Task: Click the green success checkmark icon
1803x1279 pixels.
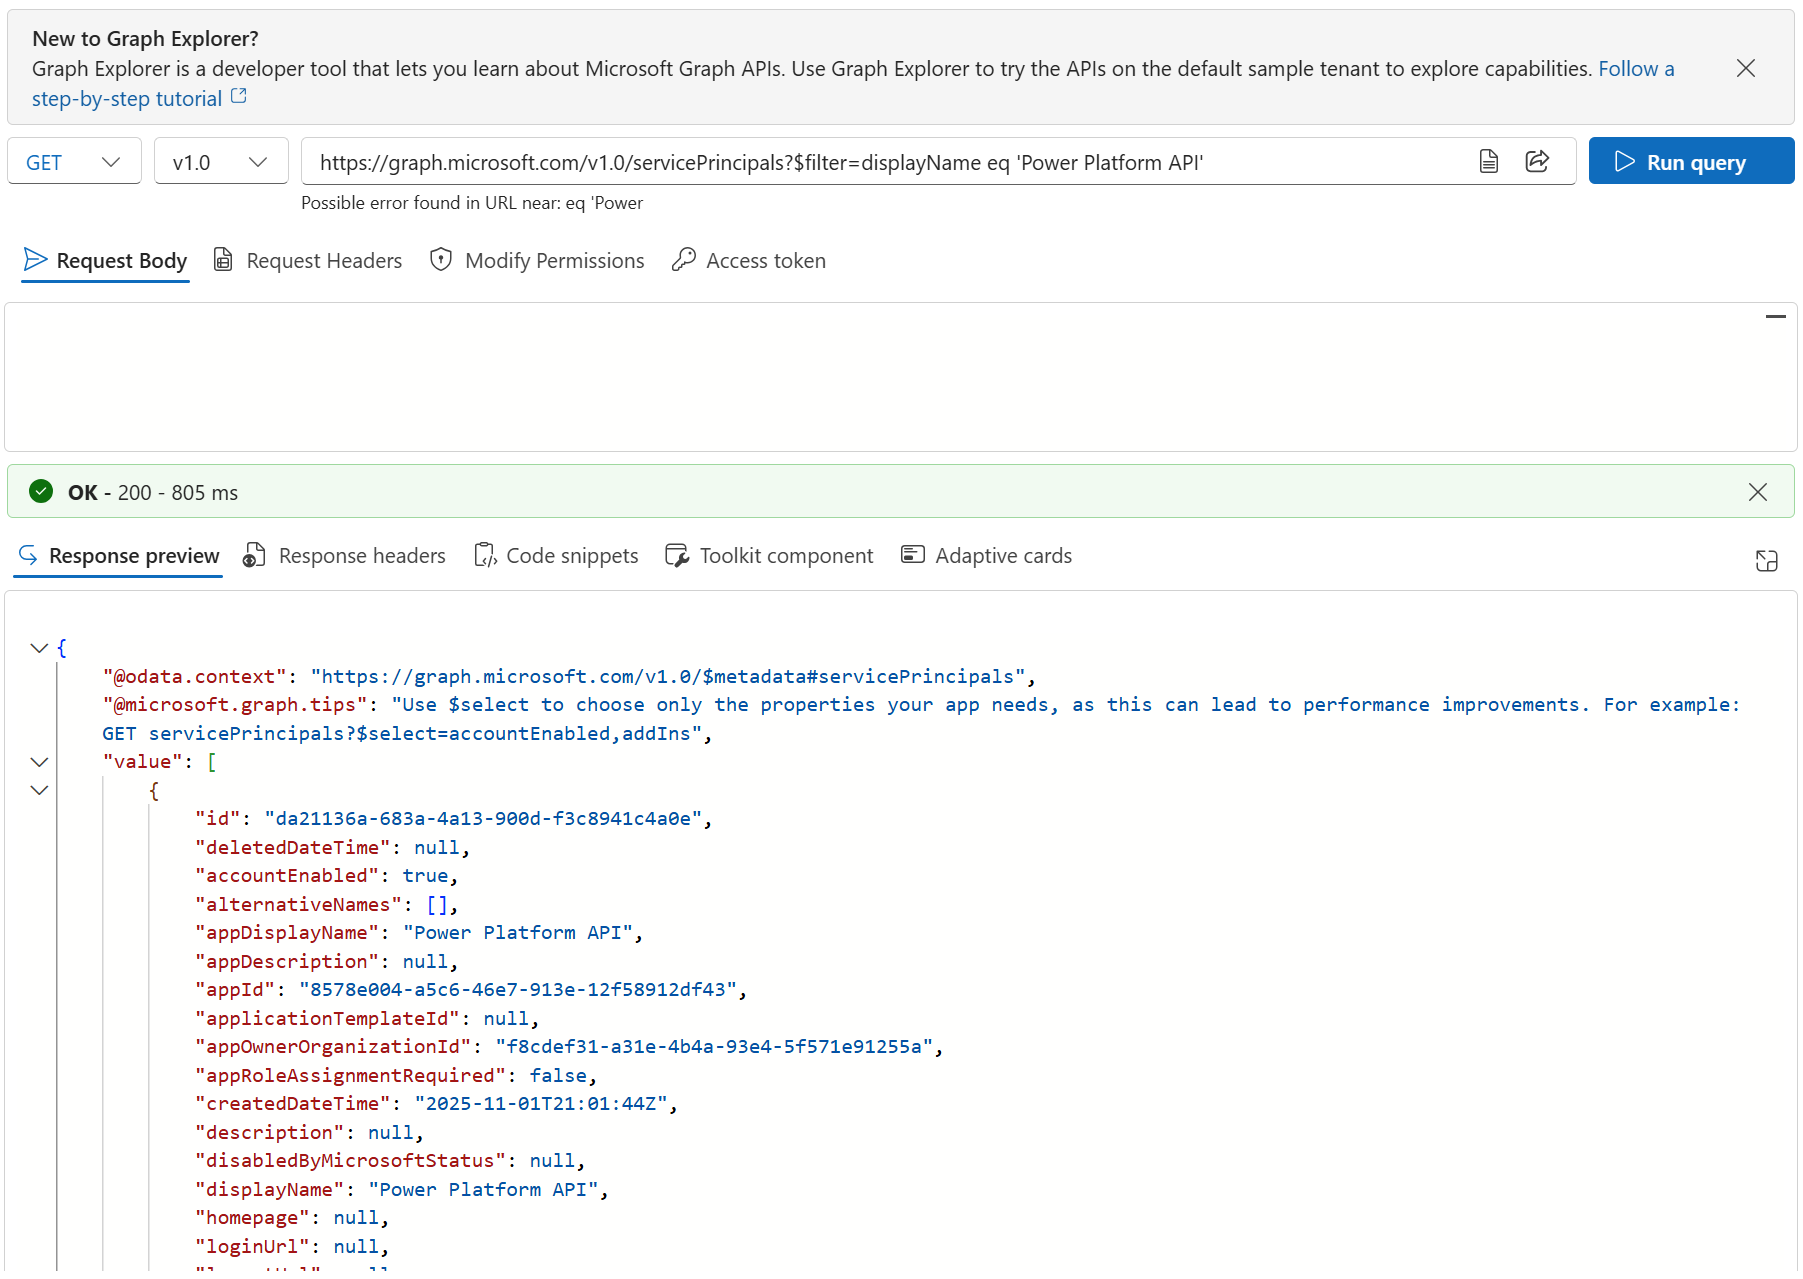Action: [x=41, y=491]
